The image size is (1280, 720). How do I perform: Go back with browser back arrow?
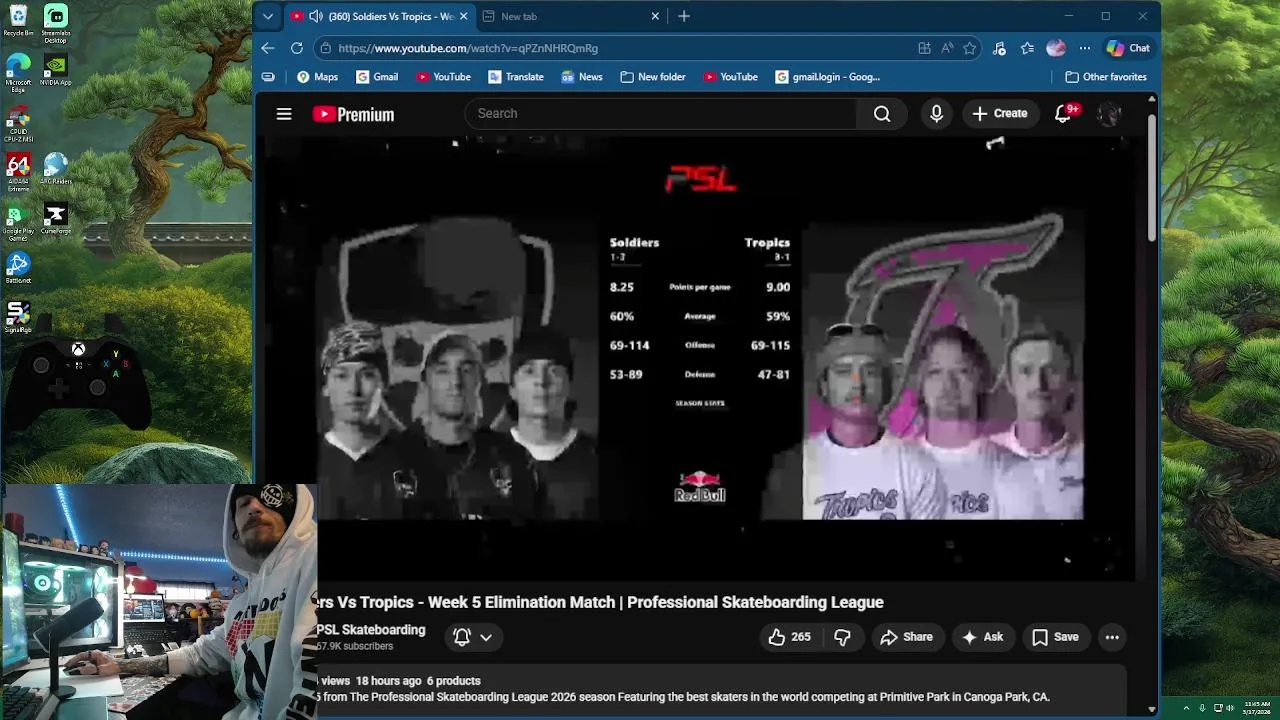(268, 48)
